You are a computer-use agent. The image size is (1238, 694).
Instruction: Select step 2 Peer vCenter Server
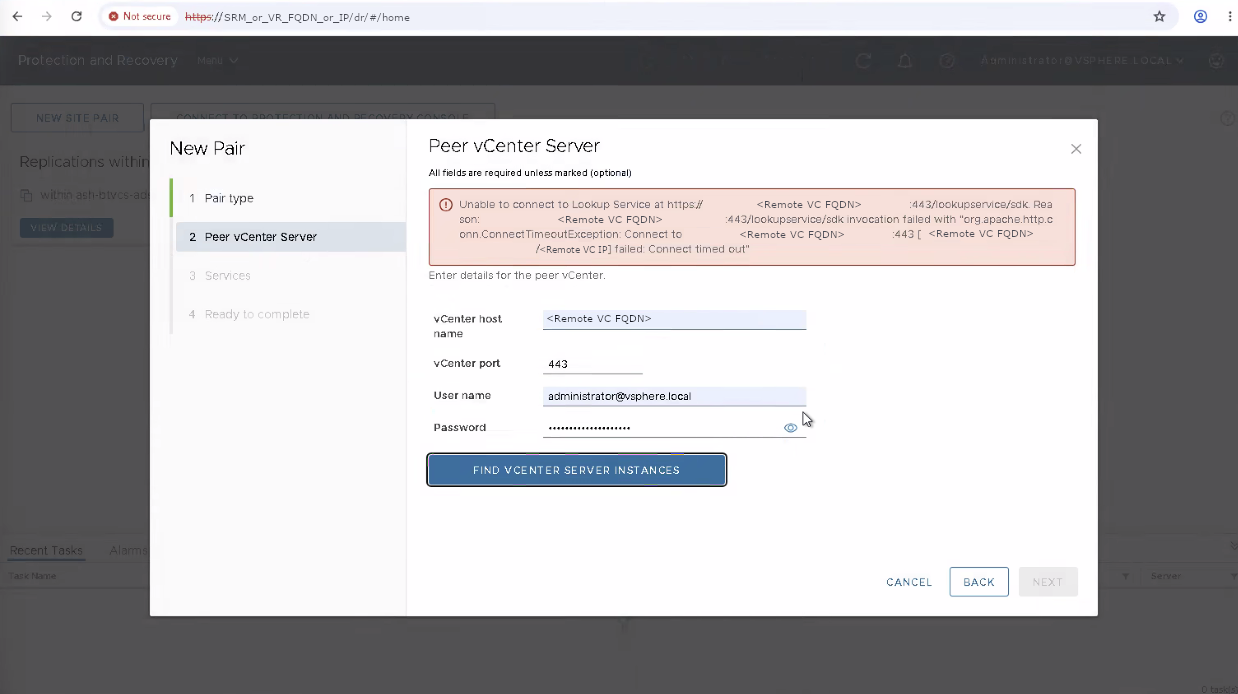click(x=291, y=237)
